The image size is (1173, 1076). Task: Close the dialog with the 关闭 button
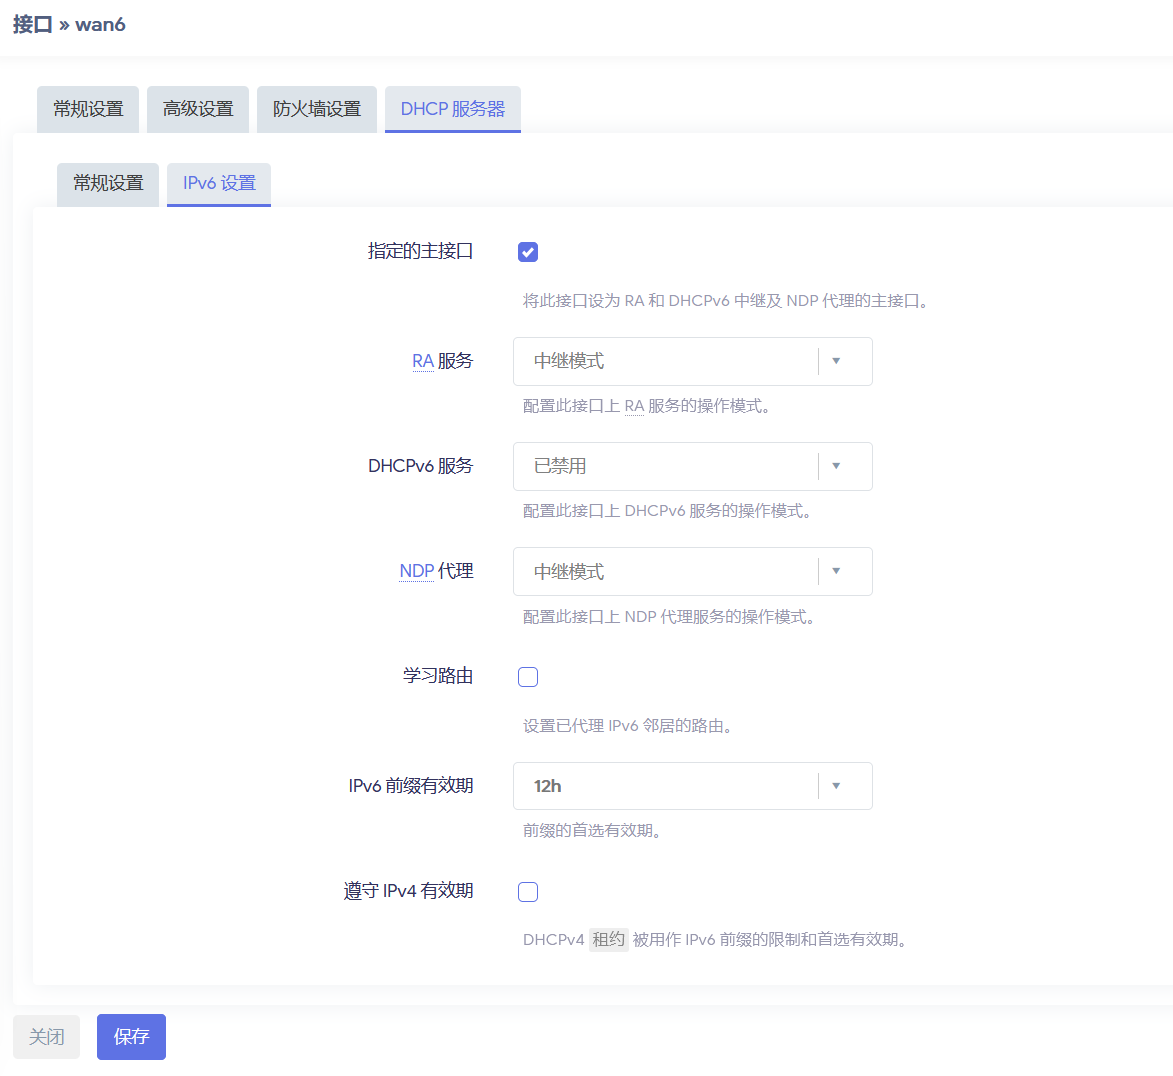tap(46, 1037)
